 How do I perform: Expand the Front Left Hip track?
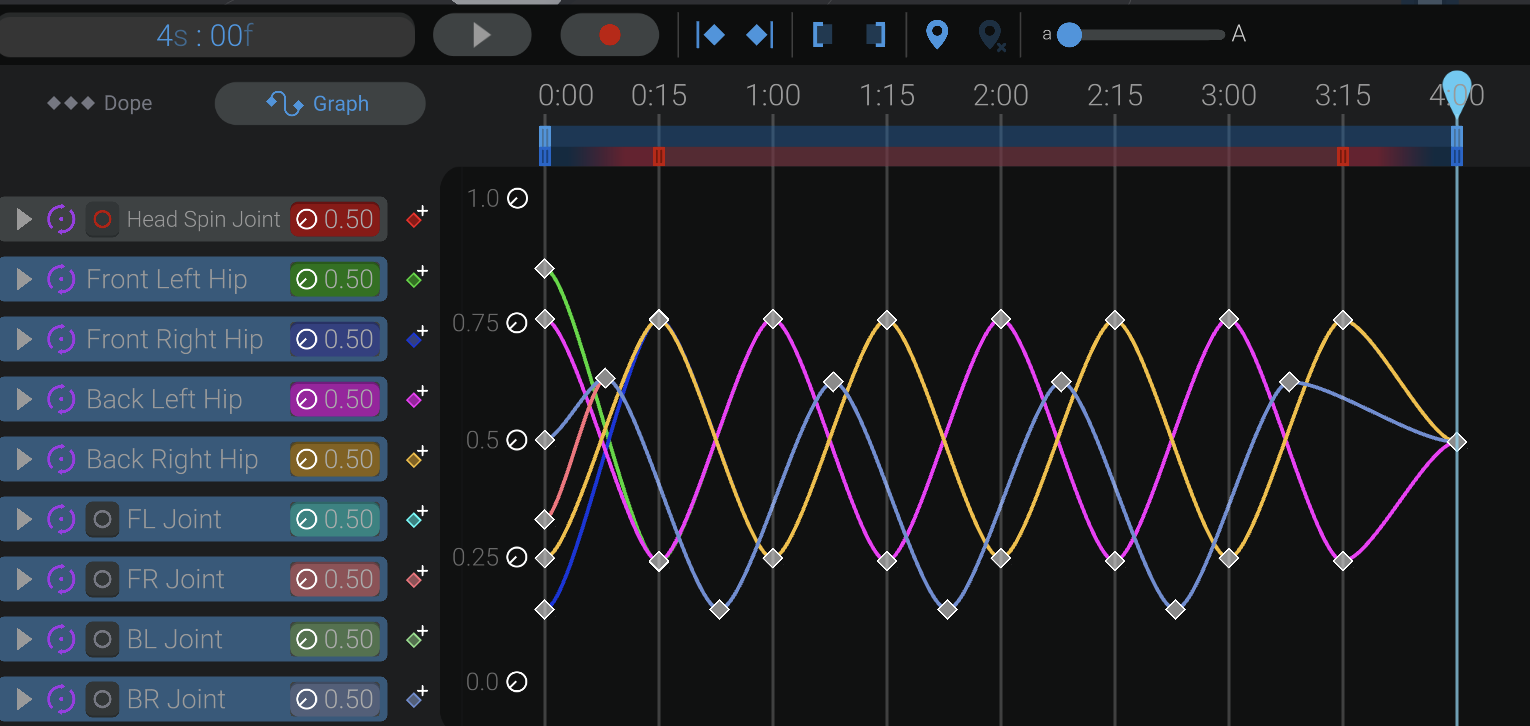25,279
